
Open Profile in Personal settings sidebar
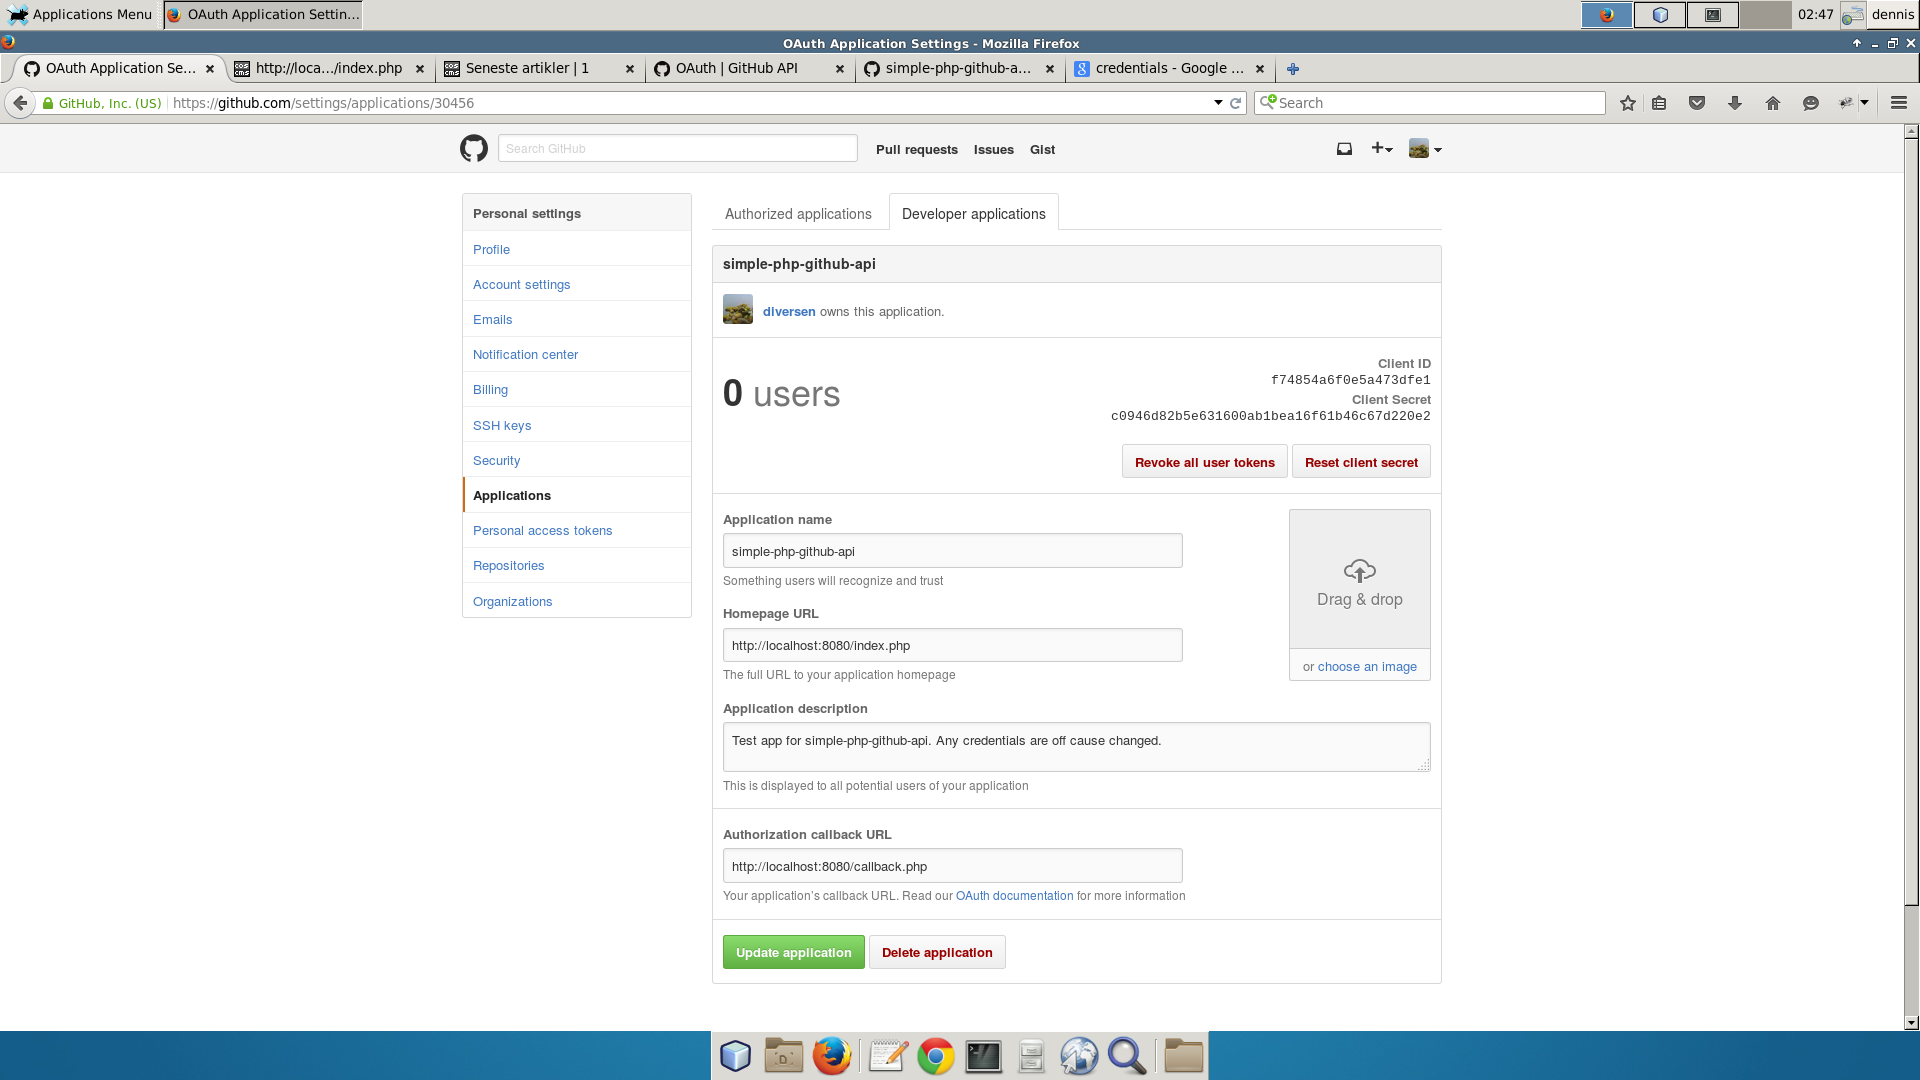(x=577, y=249)
